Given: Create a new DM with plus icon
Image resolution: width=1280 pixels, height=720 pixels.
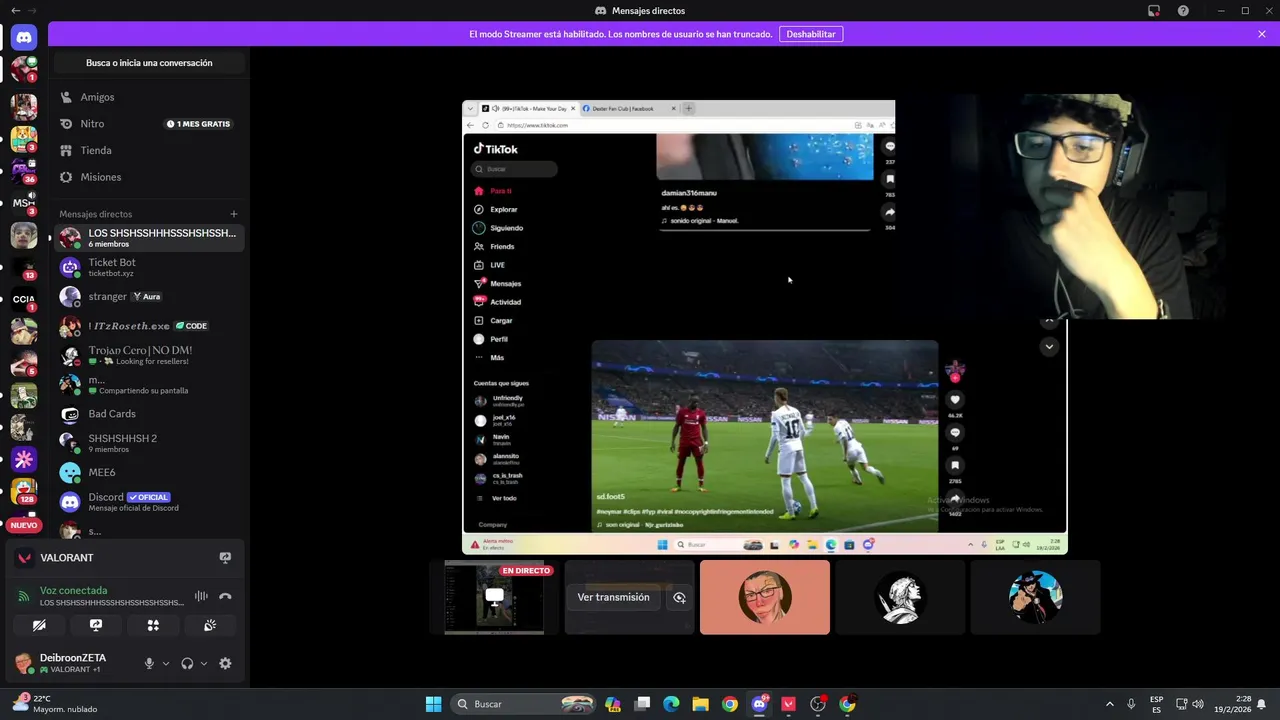Looking at the screenshot, I should (234, 214).
